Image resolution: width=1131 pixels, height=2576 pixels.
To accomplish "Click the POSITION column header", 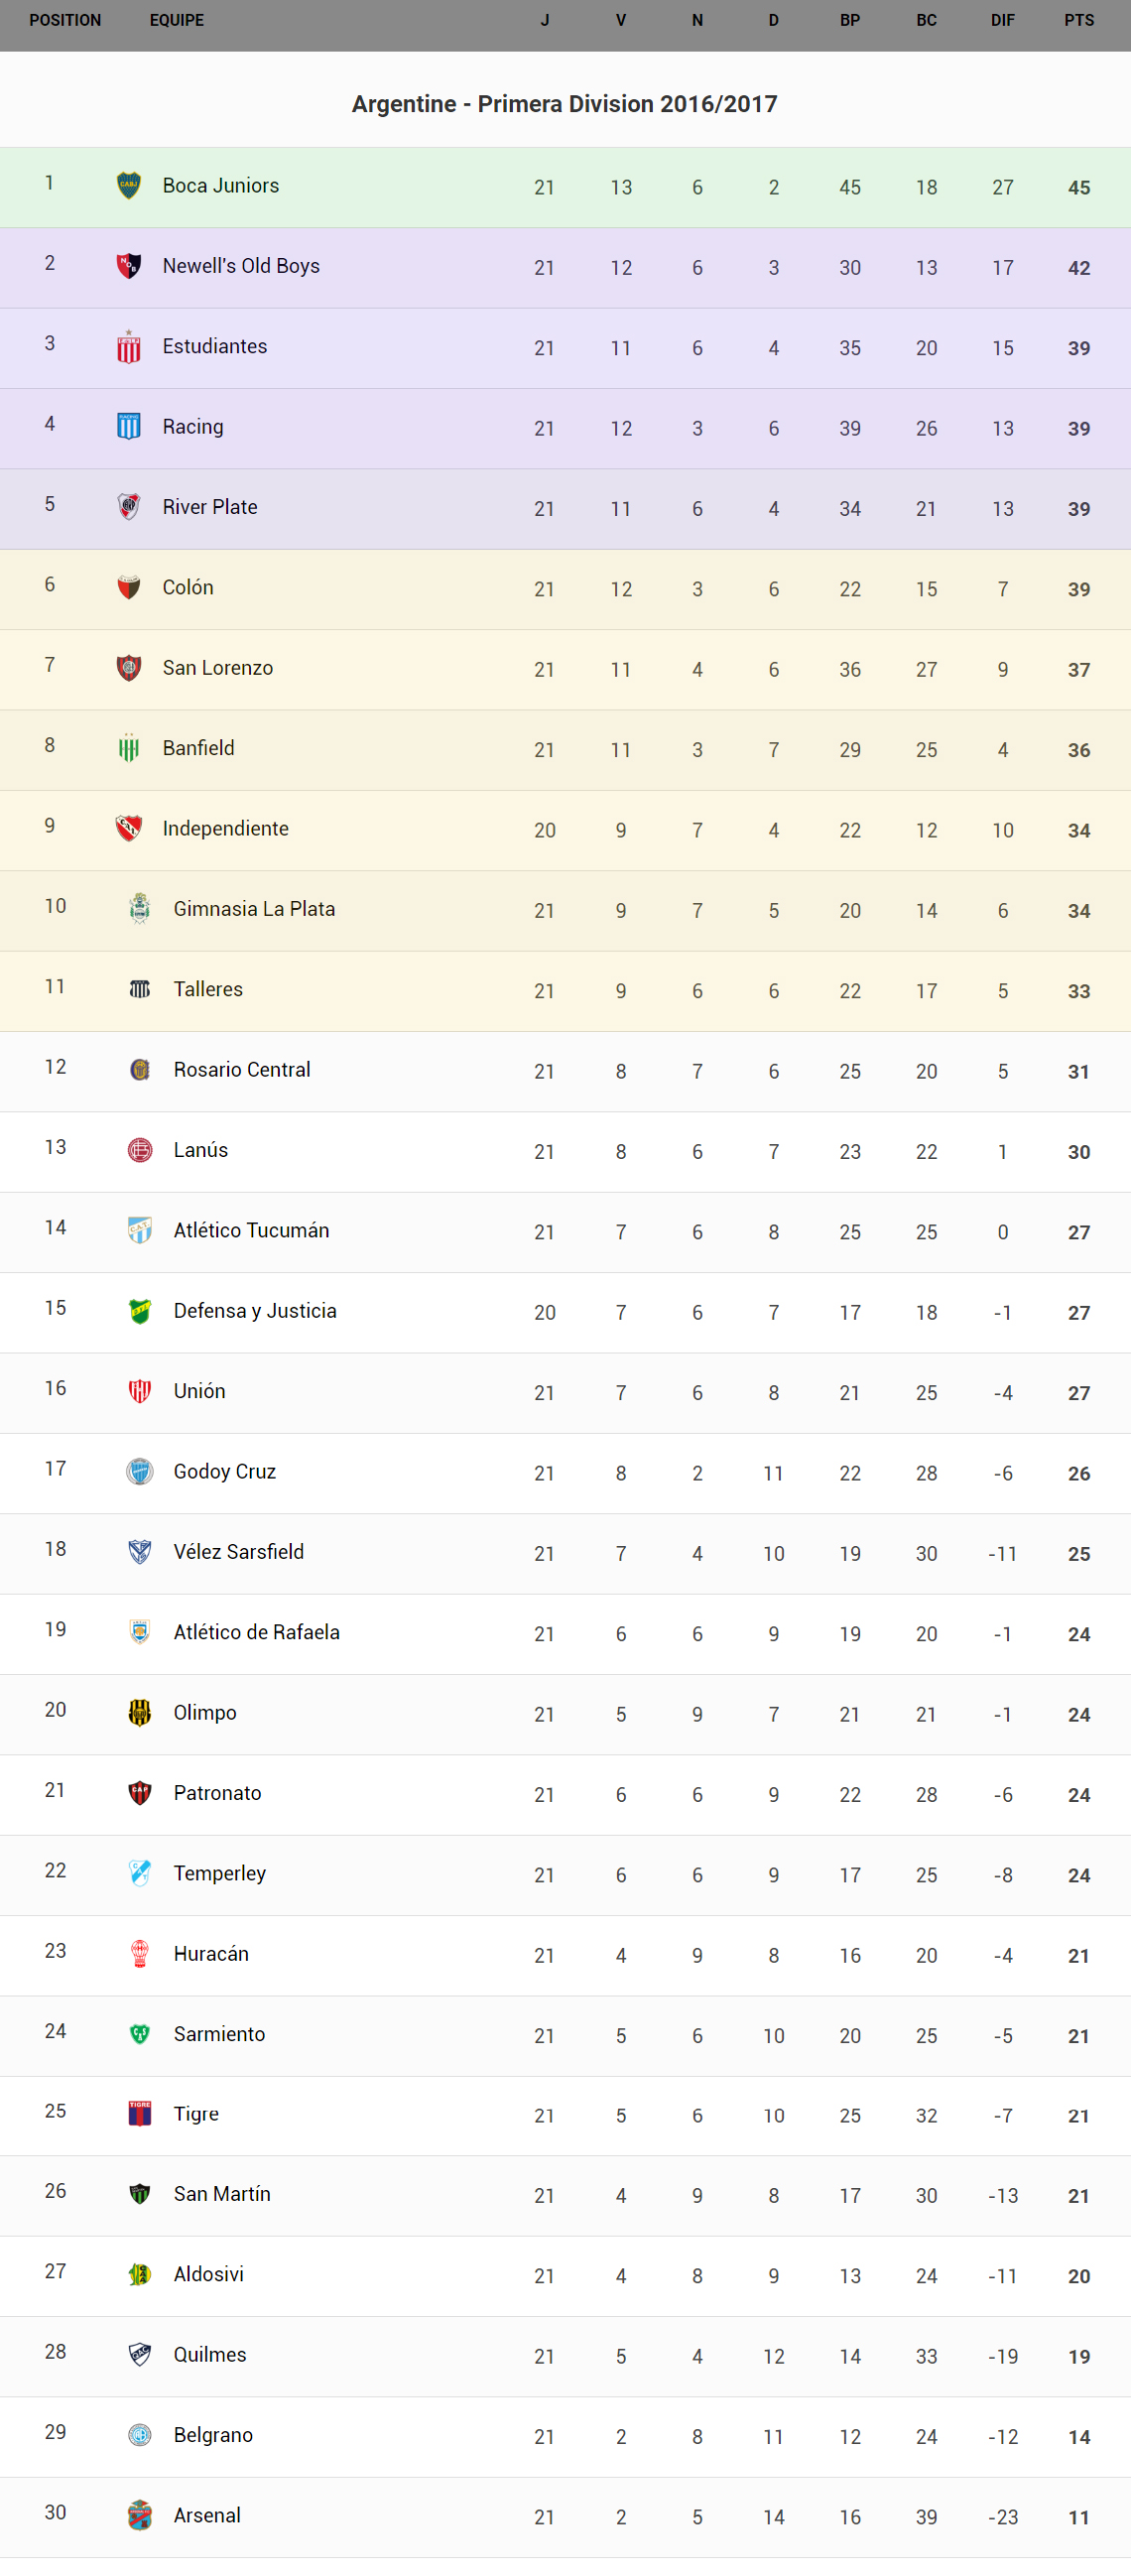I will pyautogui.click(x=65, y=21).
